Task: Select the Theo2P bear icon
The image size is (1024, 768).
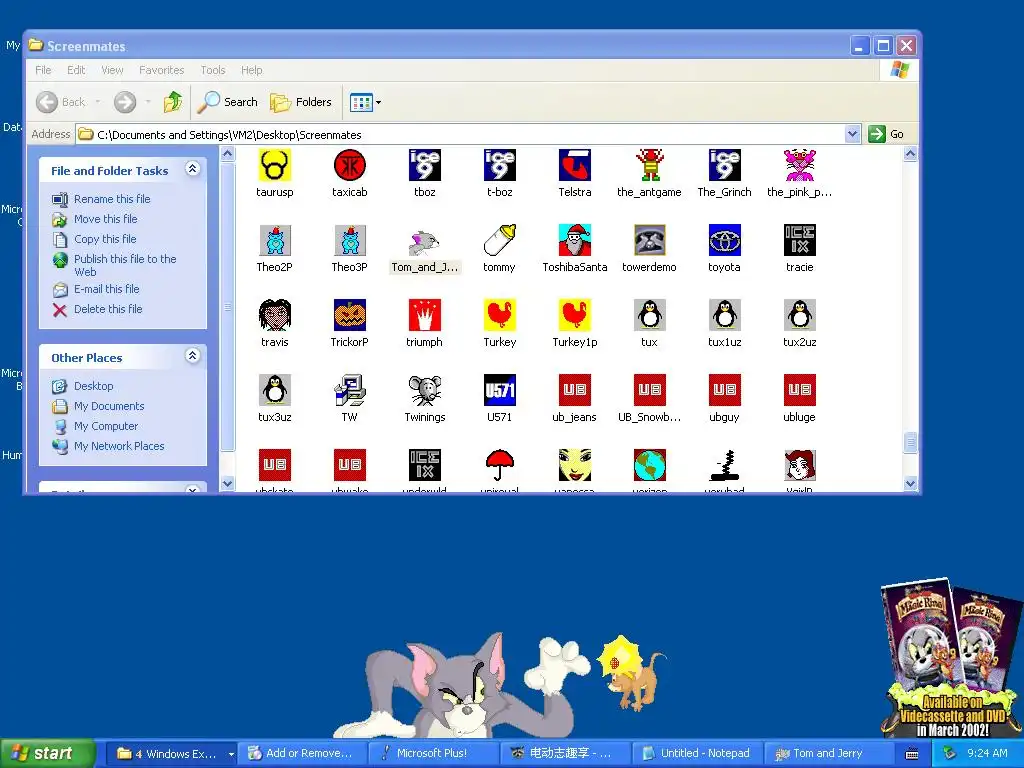Action: coord(274,240)
